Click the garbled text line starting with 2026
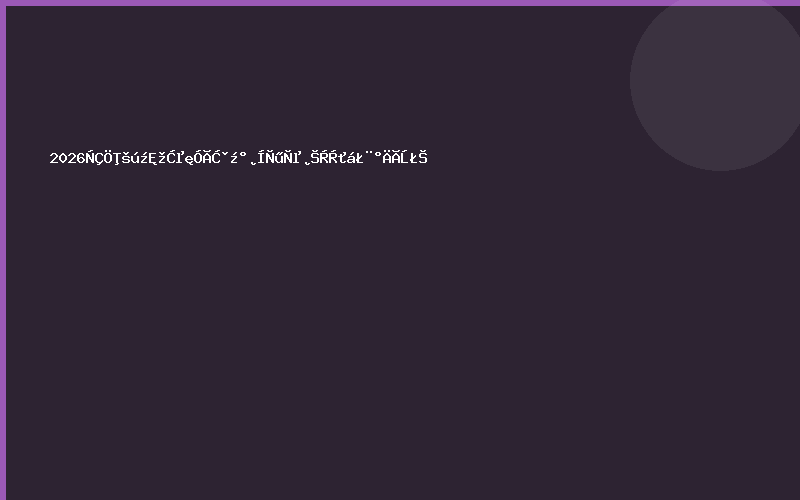The height and width of the screenshot is (500, 800). (x=238, y=158)
